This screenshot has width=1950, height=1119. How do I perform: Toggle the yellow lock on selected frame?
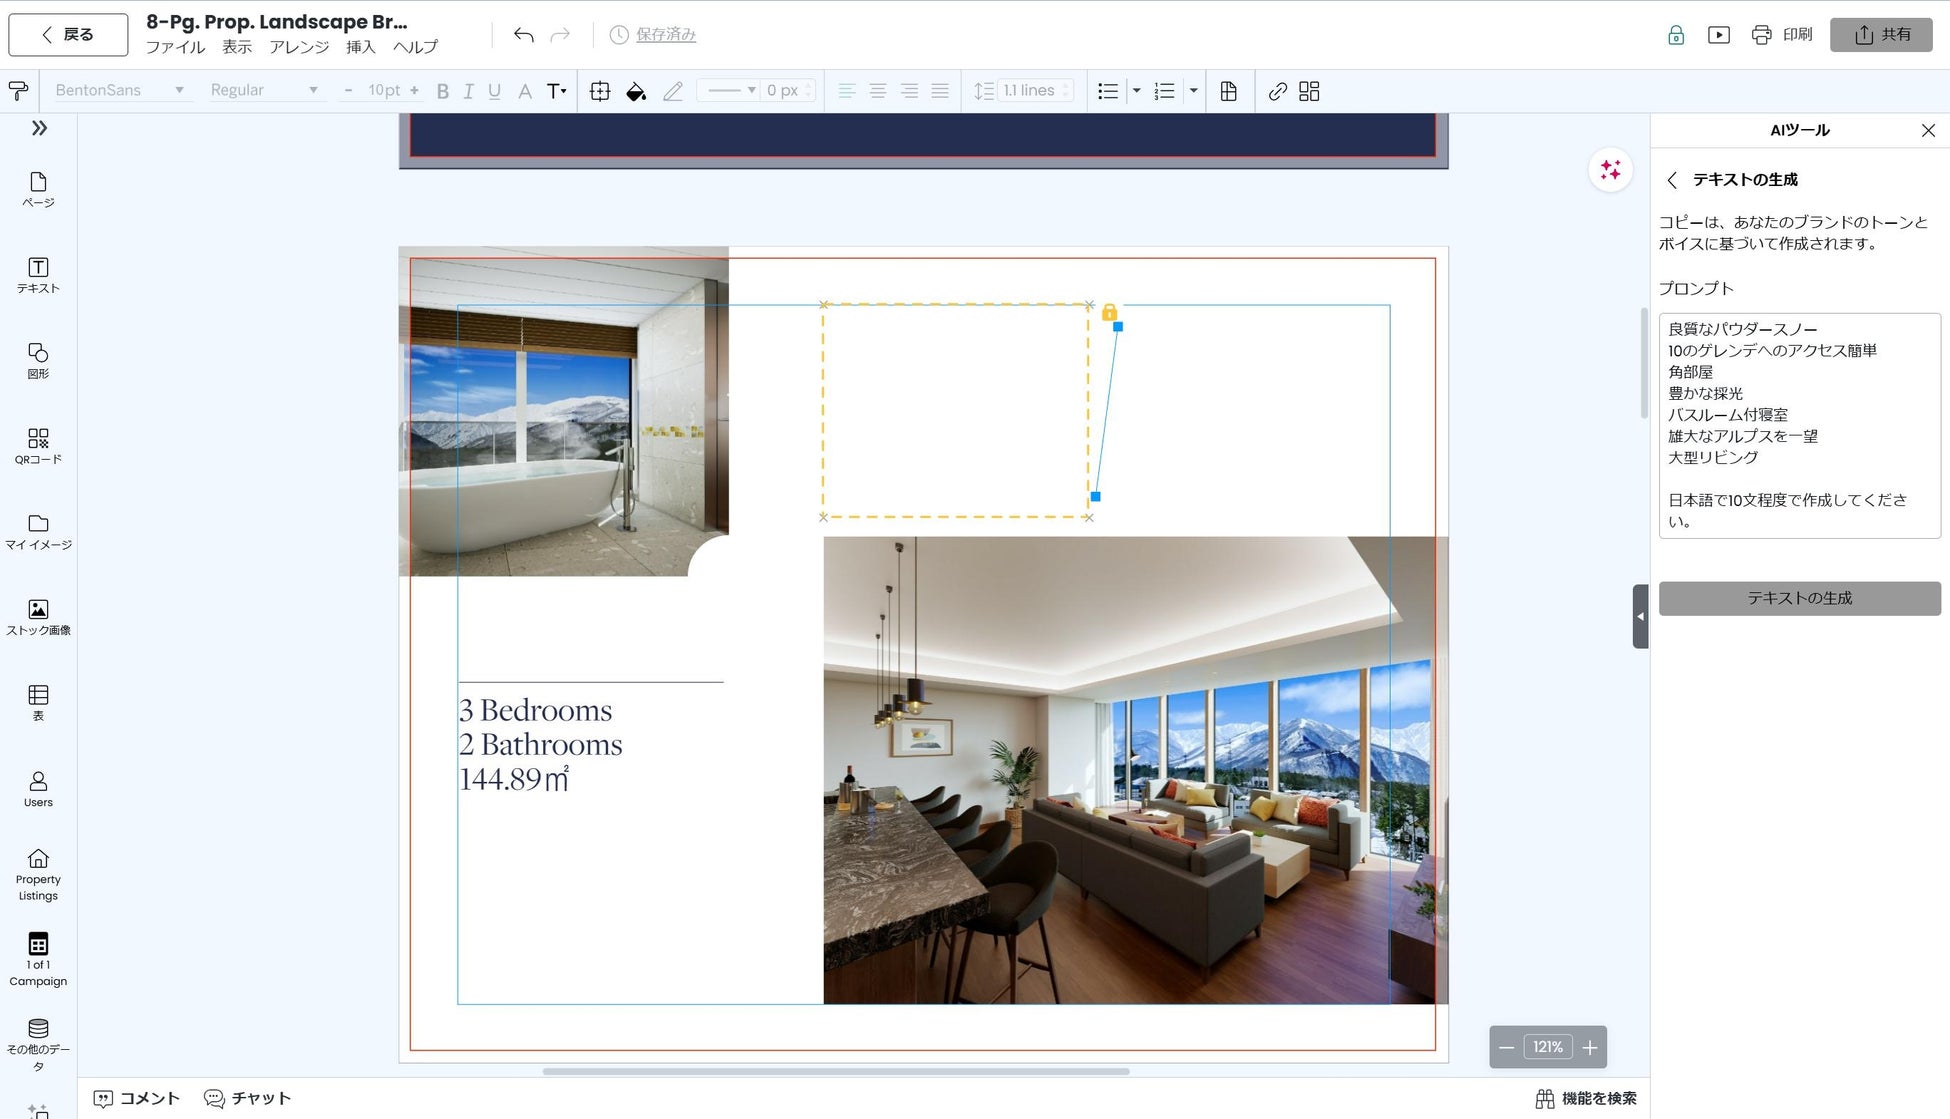[1109, 313]
